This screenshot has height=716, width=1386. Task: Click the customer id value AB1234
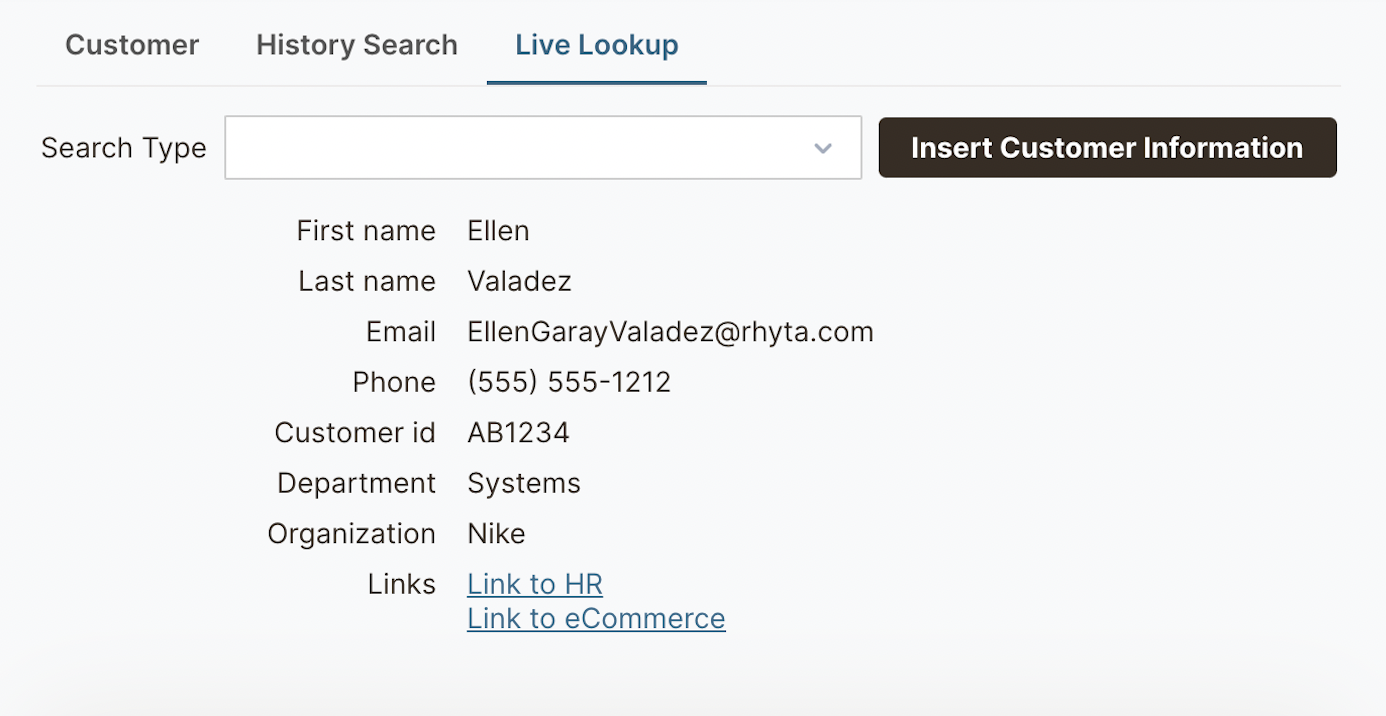[x=518, y=433]
